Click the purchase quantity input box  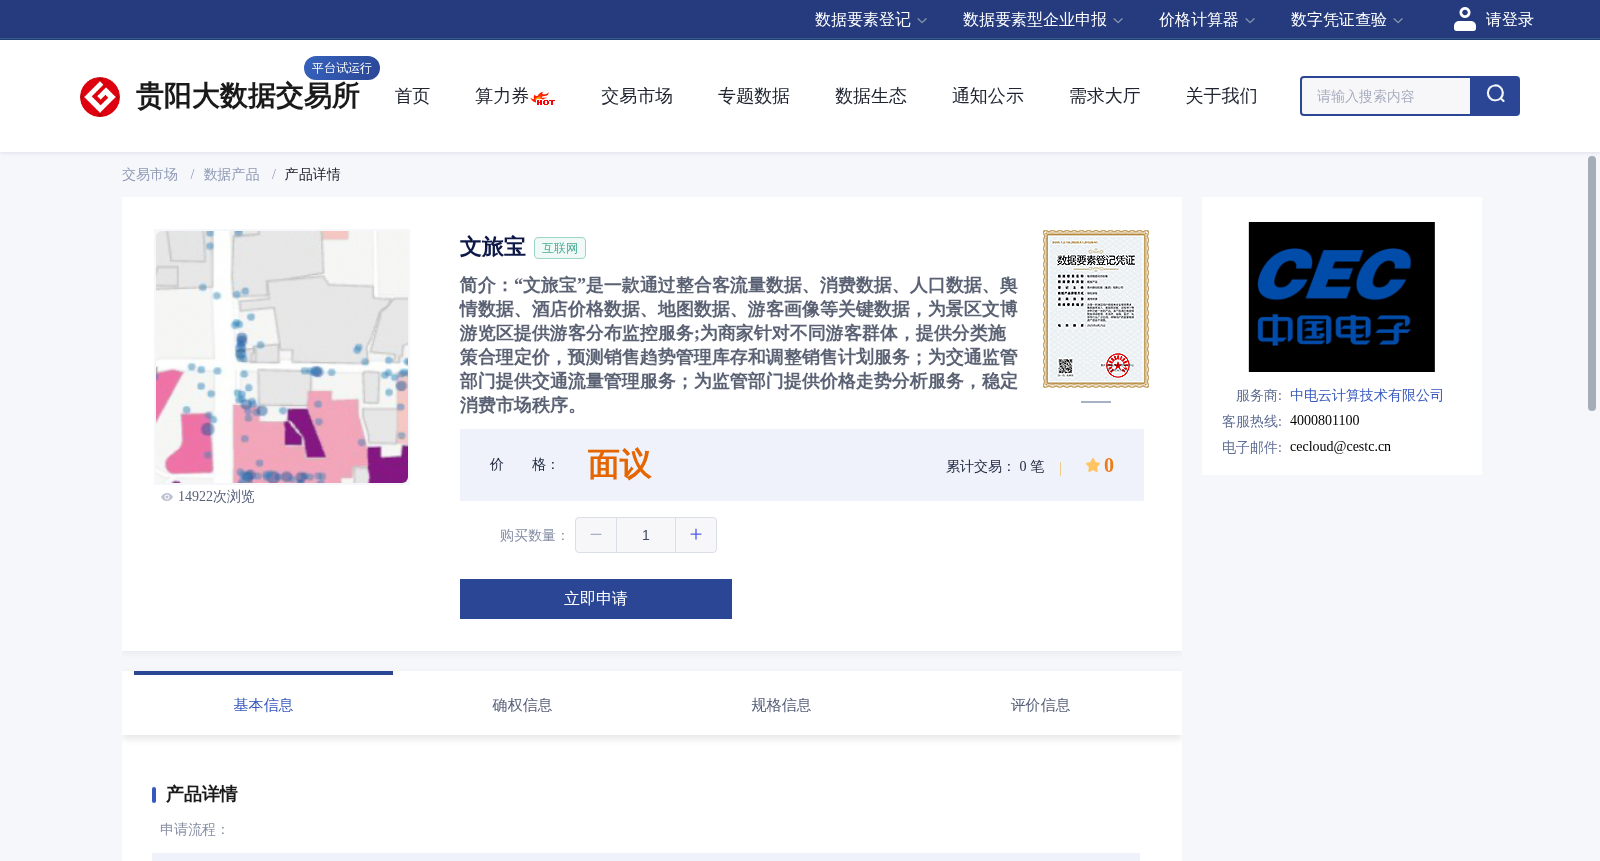[646, 535]
